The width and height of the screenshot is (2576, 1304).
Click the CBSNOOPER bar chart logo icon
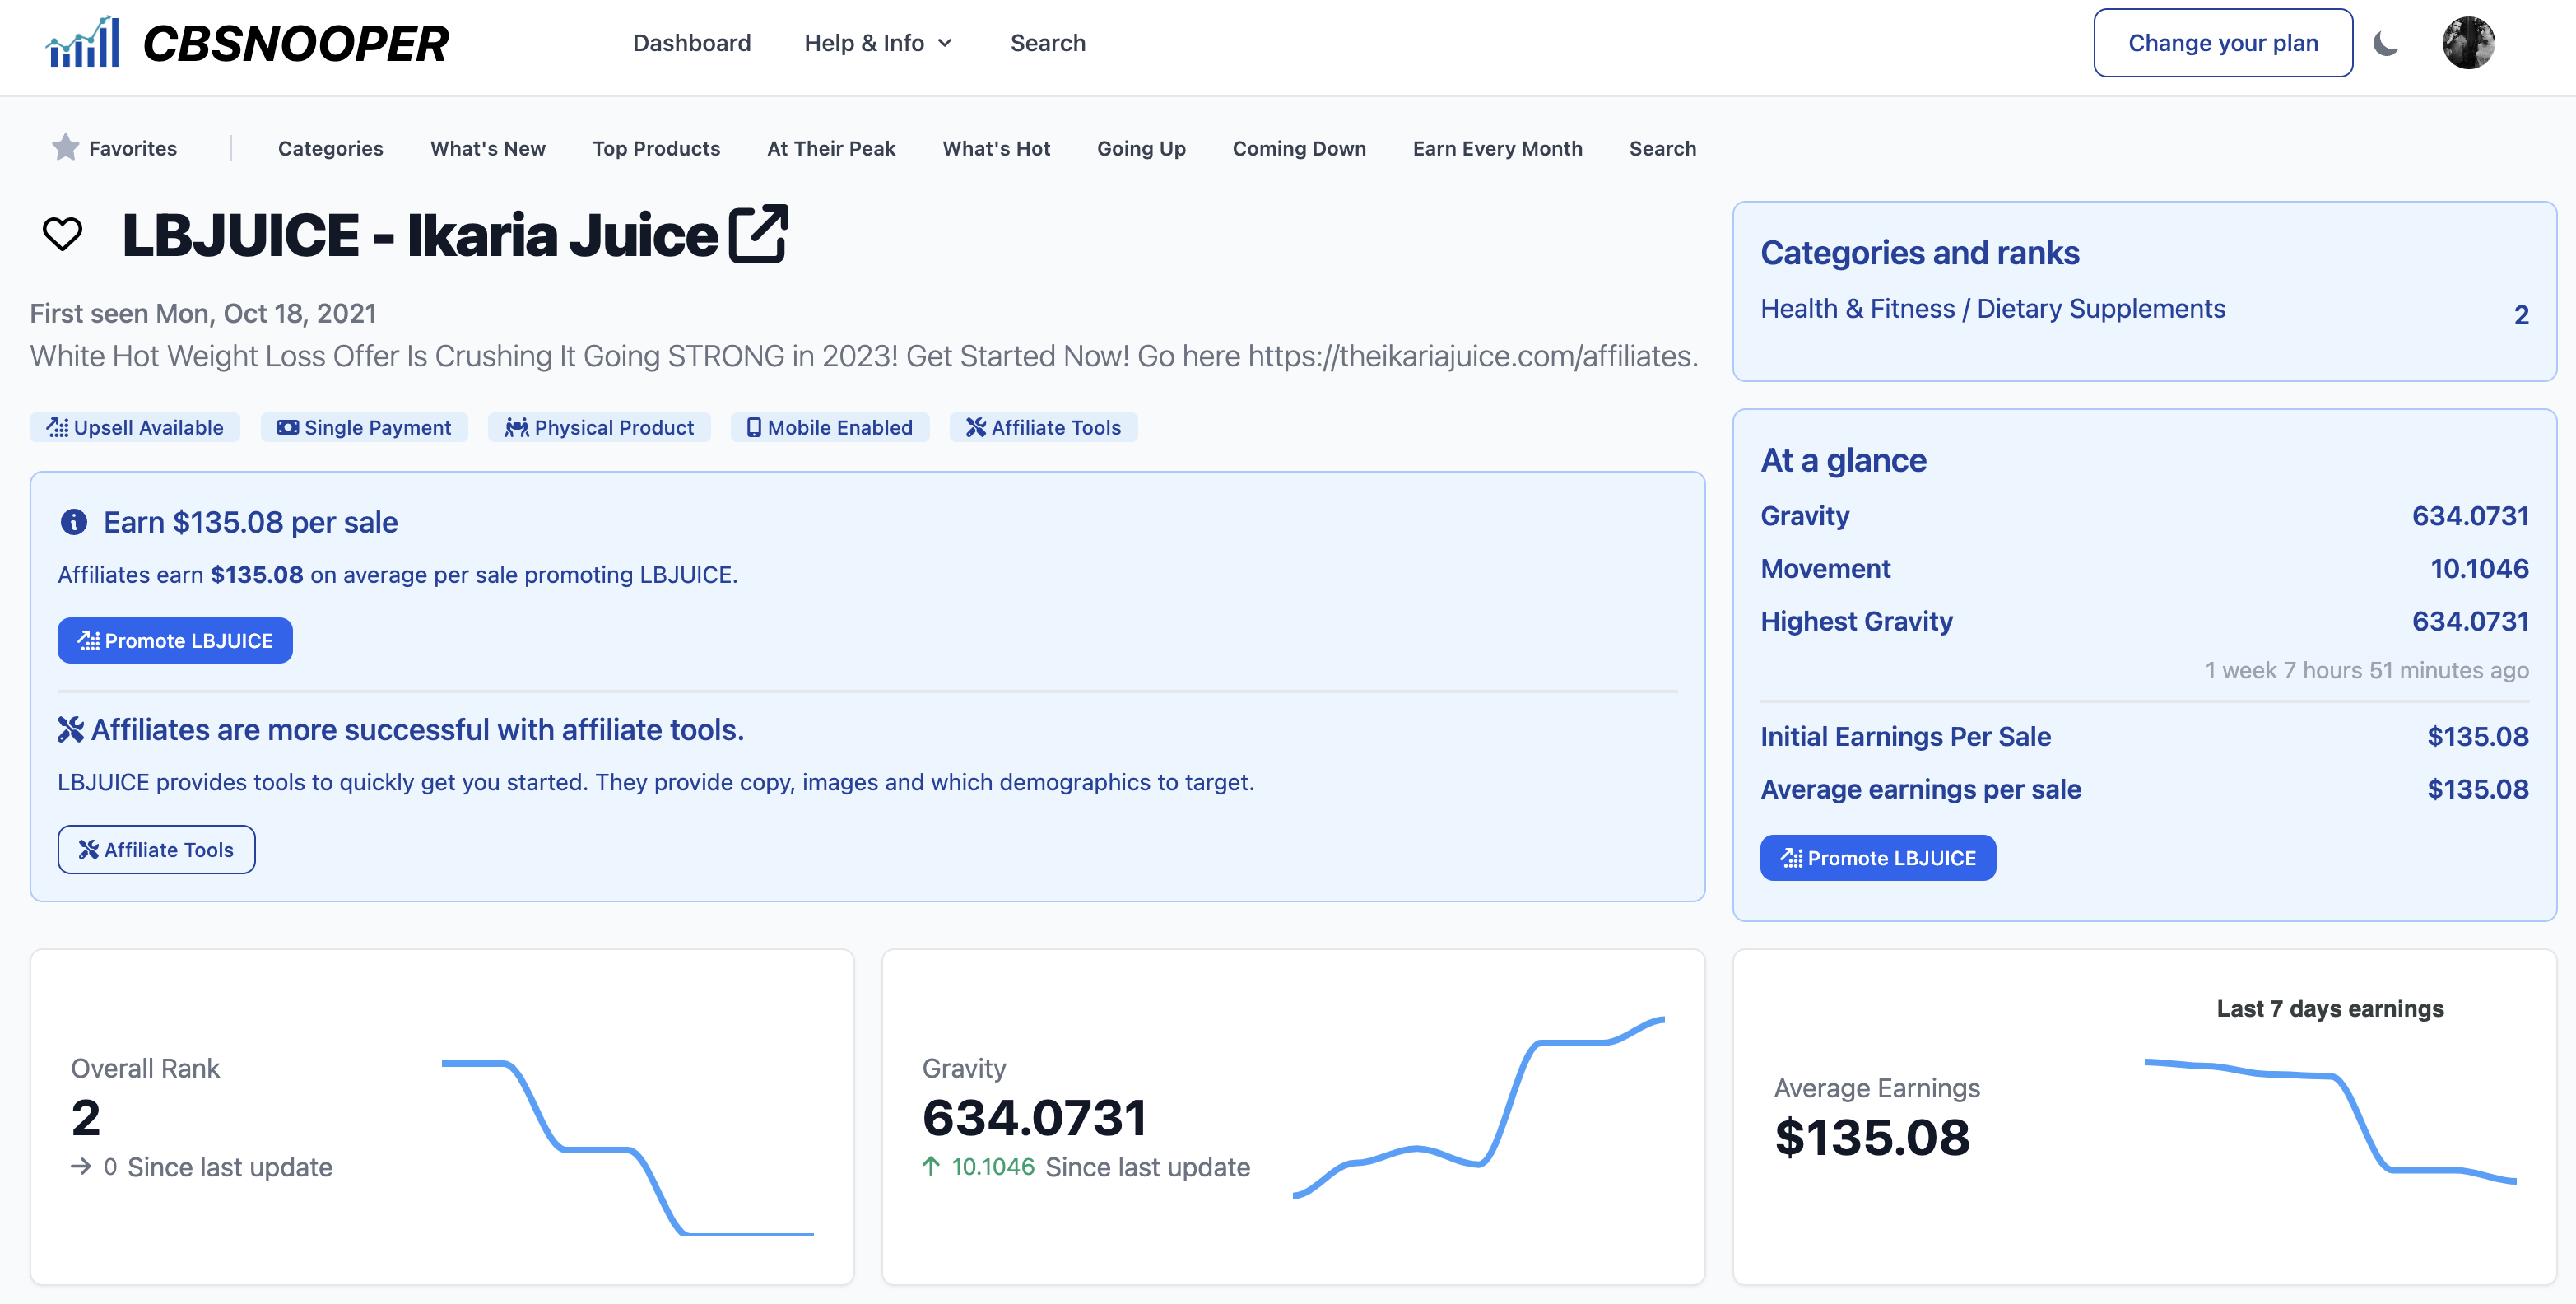tap(83, 43)
